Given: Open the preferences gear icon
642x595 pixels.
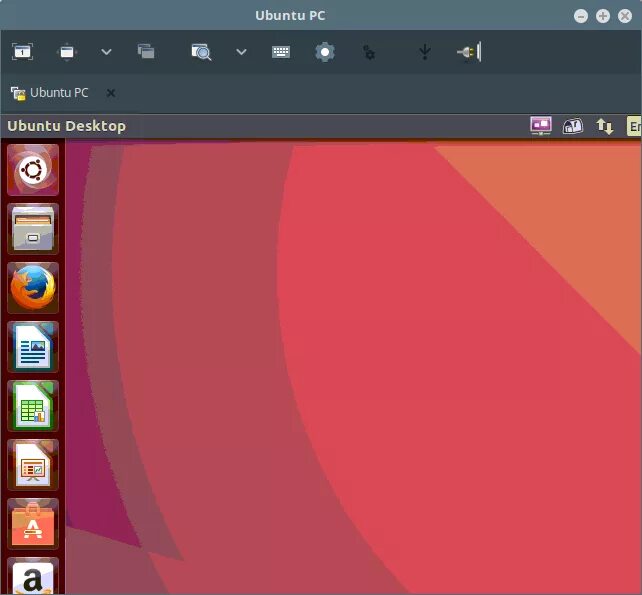Looking at the screenshot, I should tap(325, 52).
